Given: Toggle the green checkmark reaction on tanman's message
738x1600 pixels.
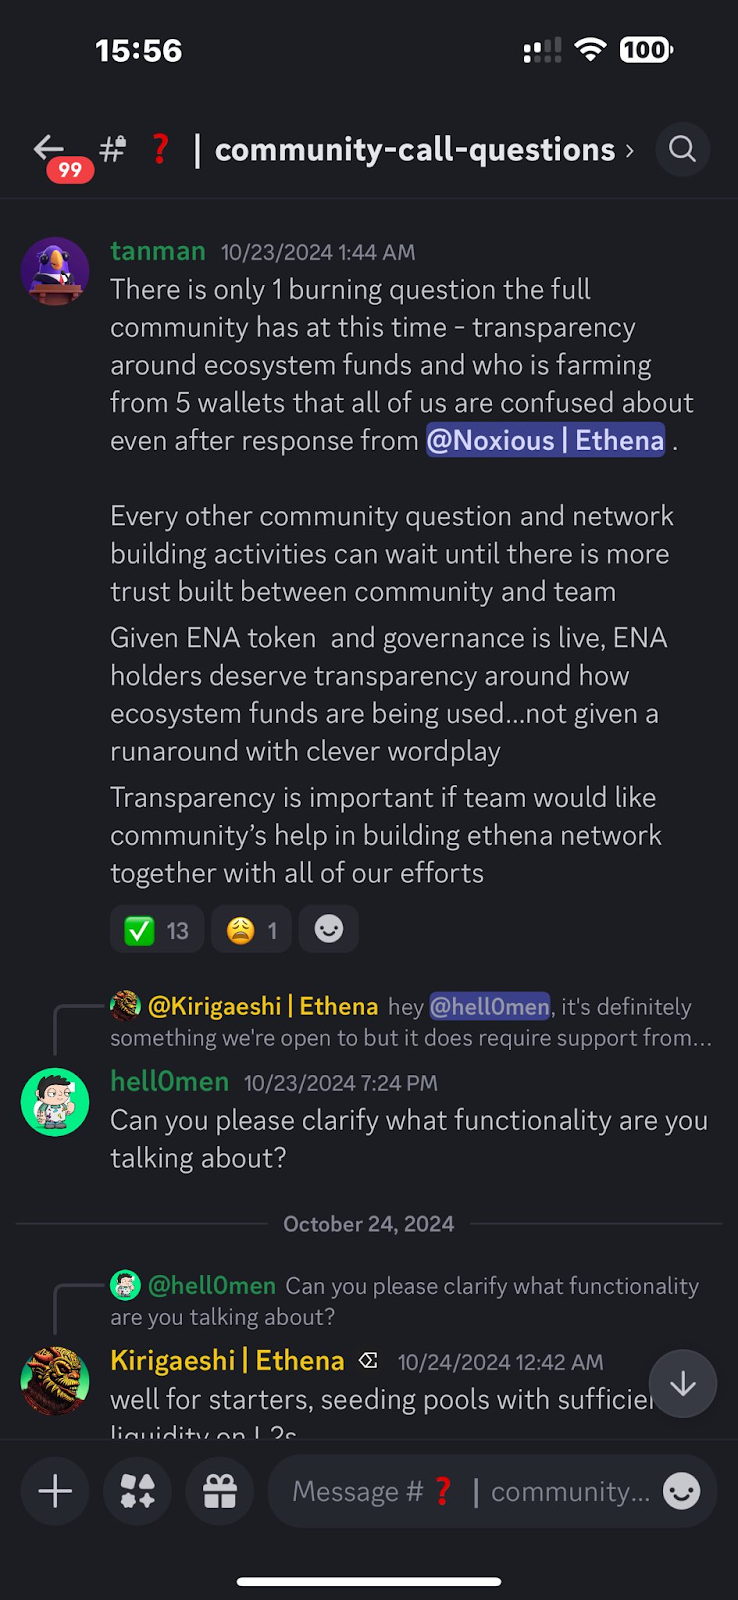Looking at the screenshot, I should 156,929.
